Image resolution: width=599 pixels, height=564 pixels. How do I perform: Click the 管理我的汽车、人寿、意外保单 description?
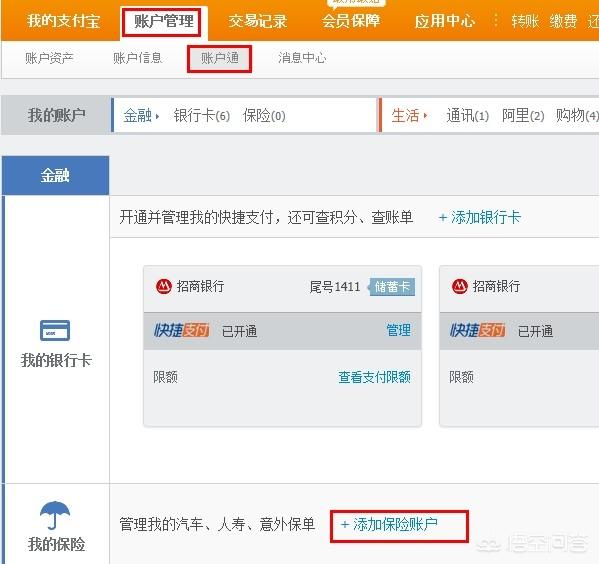(x=217, y=524)
